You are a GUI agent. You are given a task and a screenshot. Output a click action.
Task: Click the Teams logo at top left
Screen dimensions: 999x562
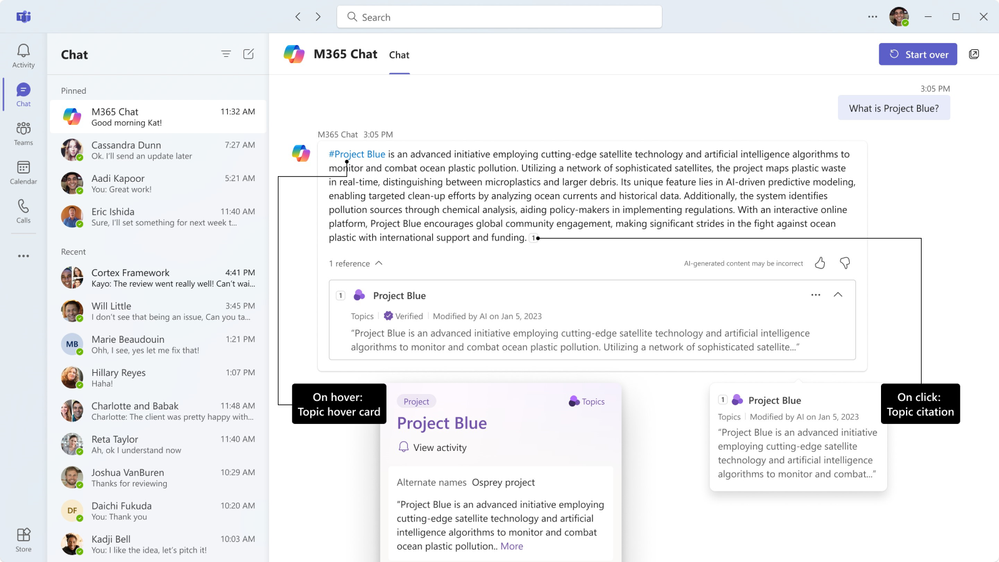point(24,17)
